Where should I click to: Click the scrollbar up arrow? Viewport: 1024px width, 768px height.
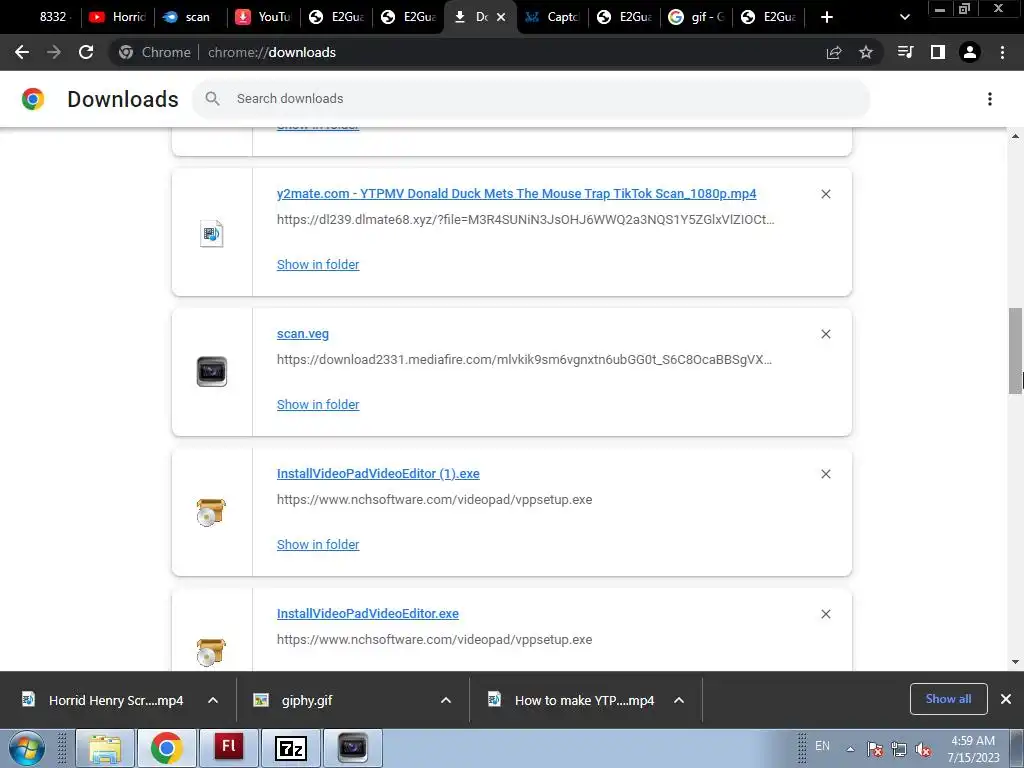point(1015,136)
